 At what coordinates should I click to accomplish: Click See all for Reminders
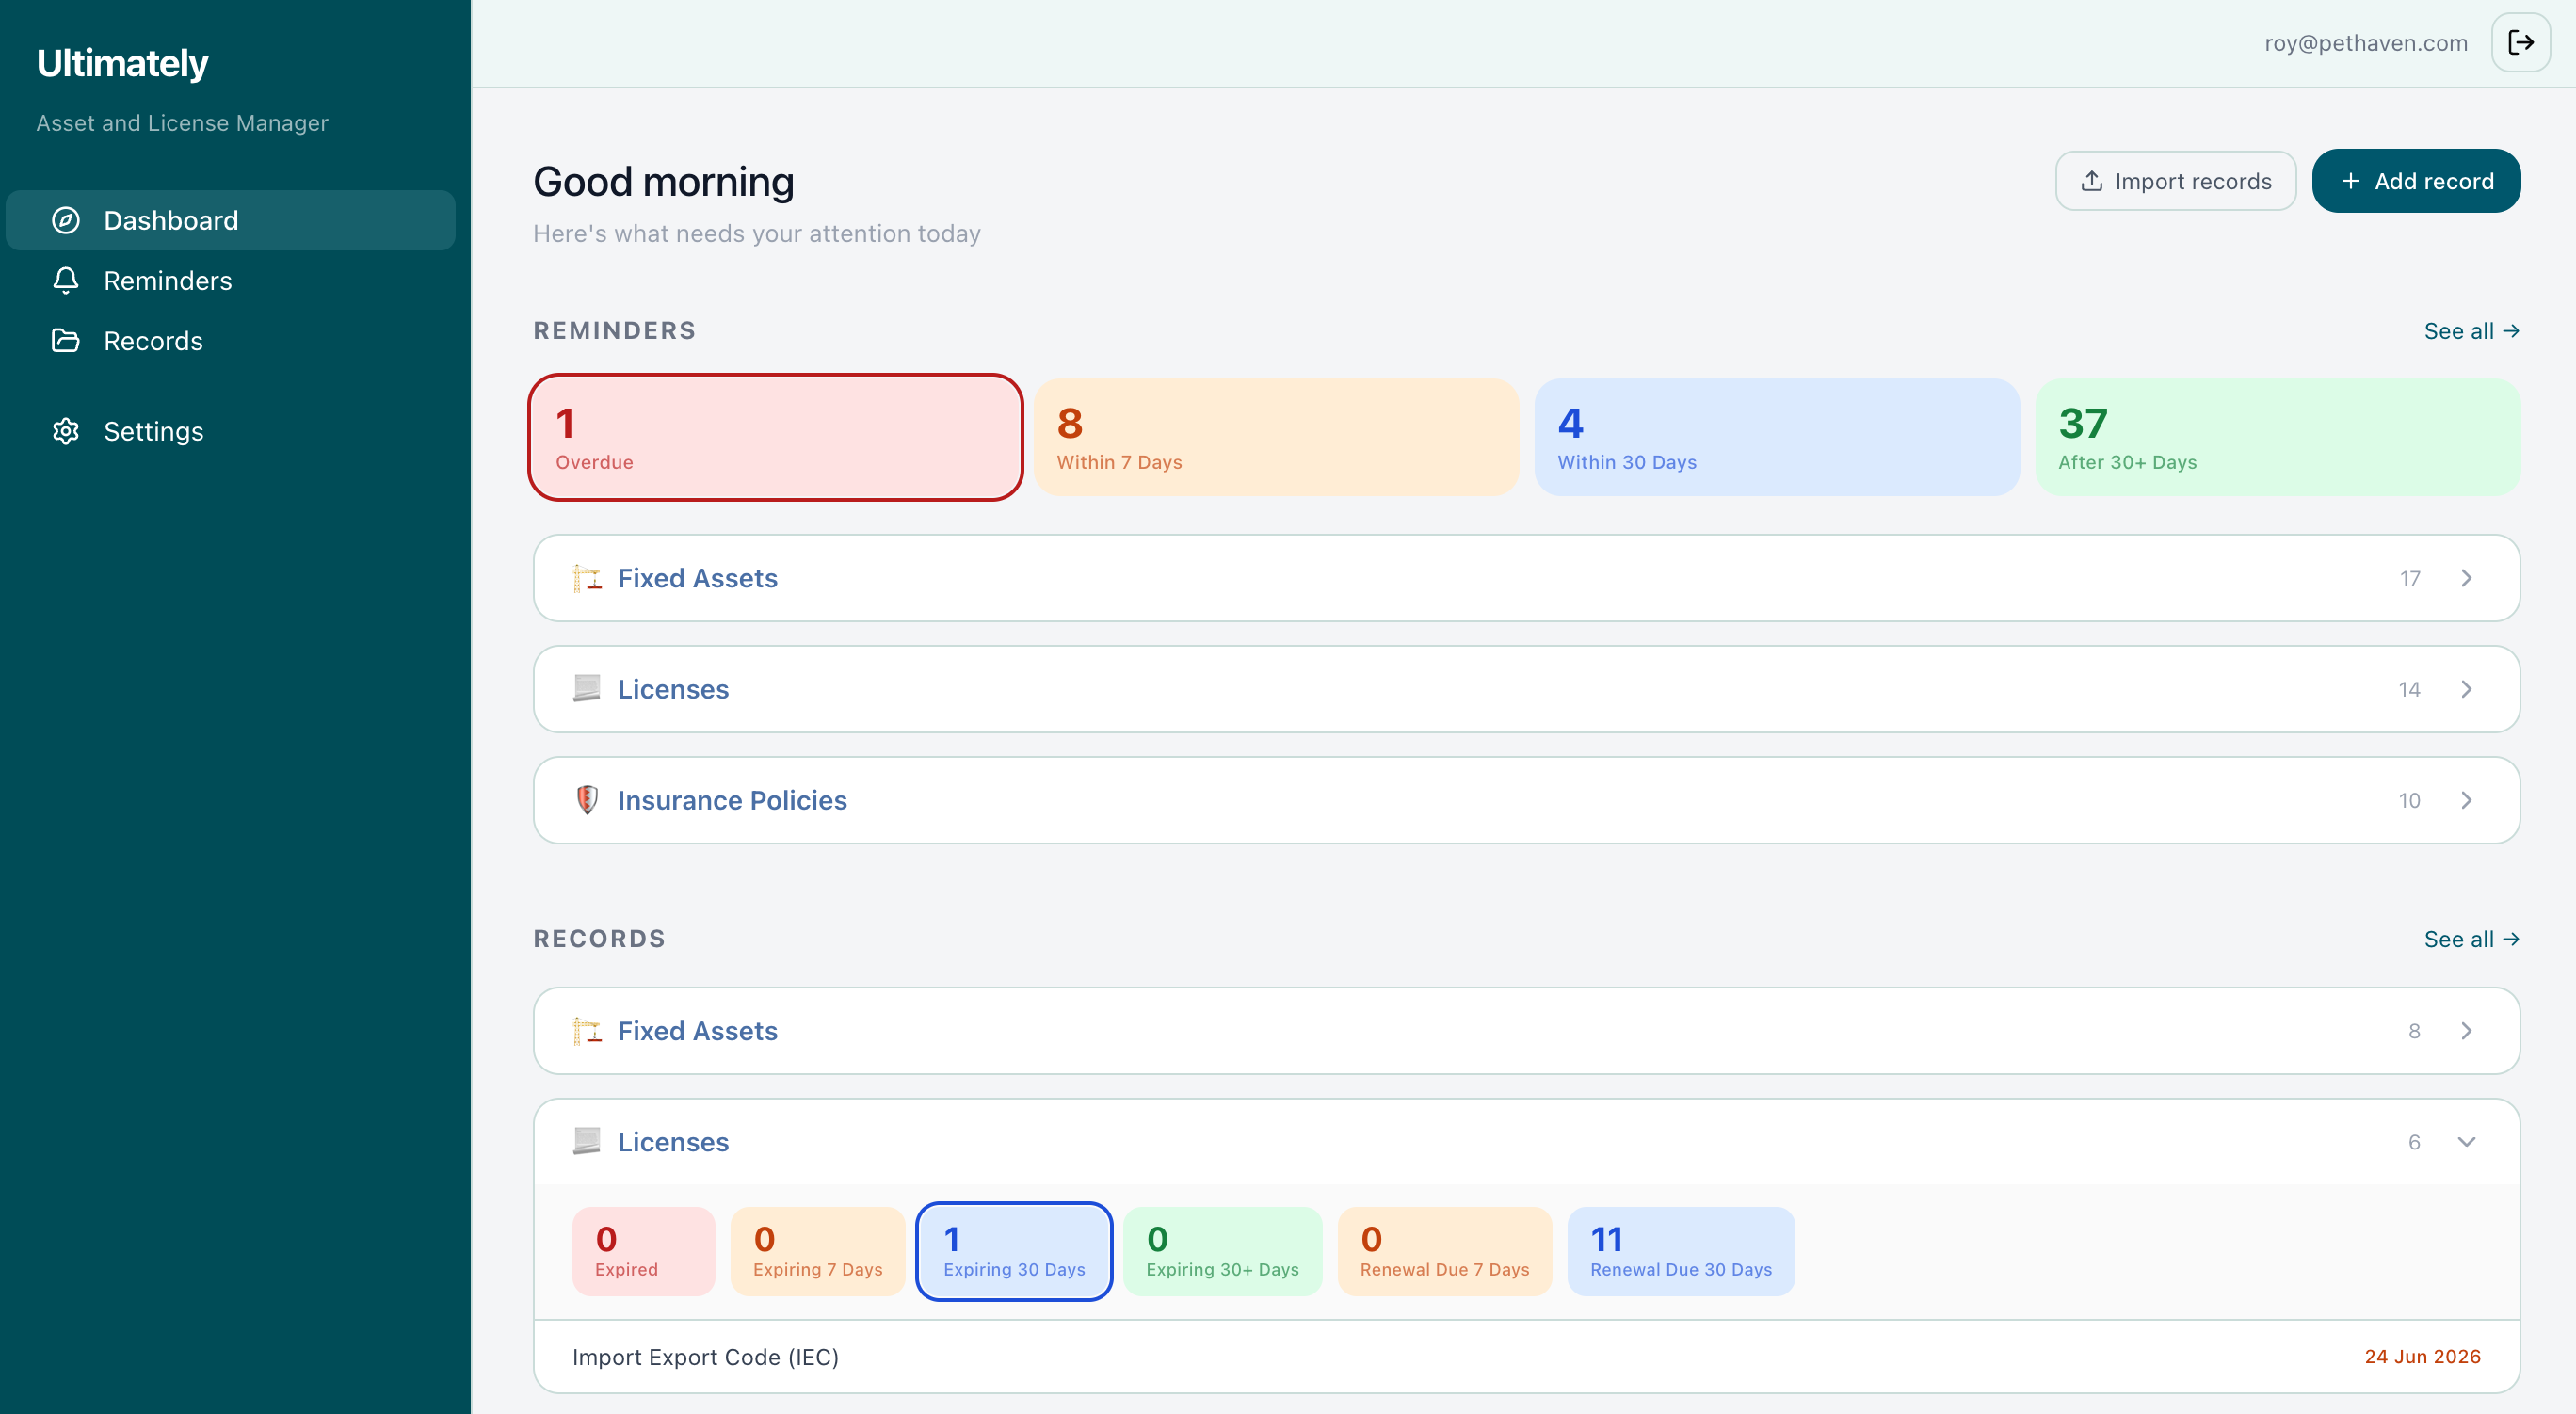coord(2472,331)
